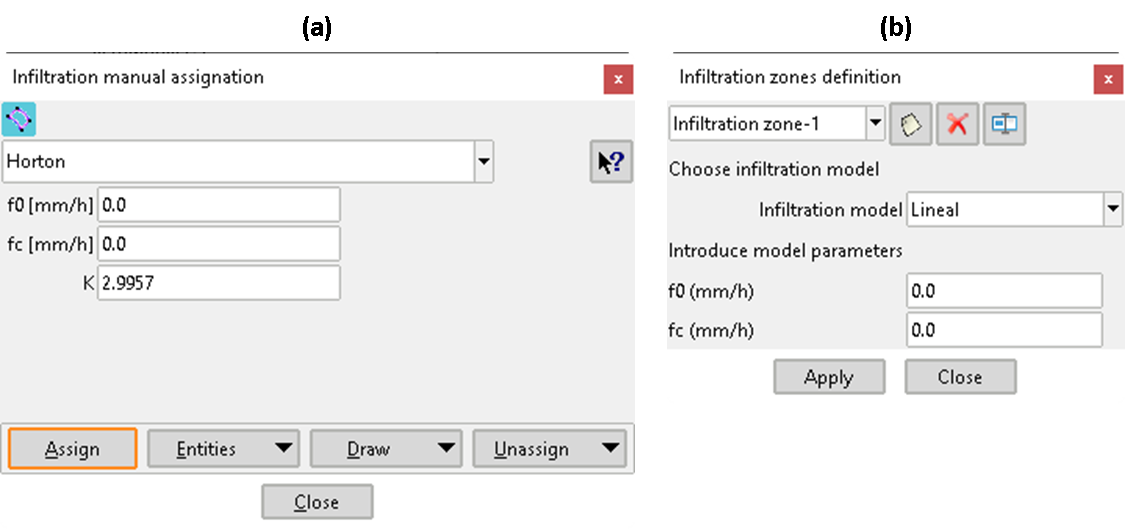The width and height of the screenshot is (1125, 529).
Task: Click Close button next to Apply
Action: [x=960, y=377]
